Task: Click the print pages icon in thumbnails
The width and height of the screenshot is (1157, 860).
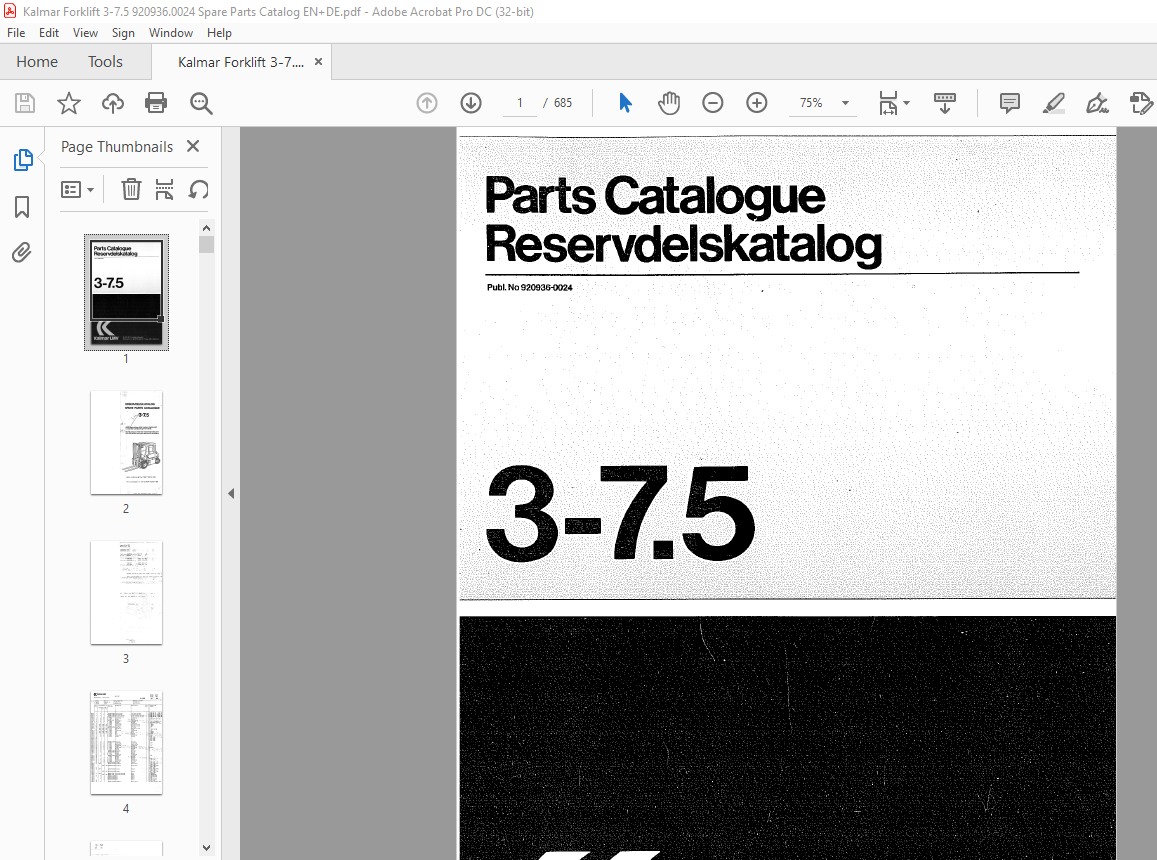Action: pyautogui.click(x=165, y=190)
